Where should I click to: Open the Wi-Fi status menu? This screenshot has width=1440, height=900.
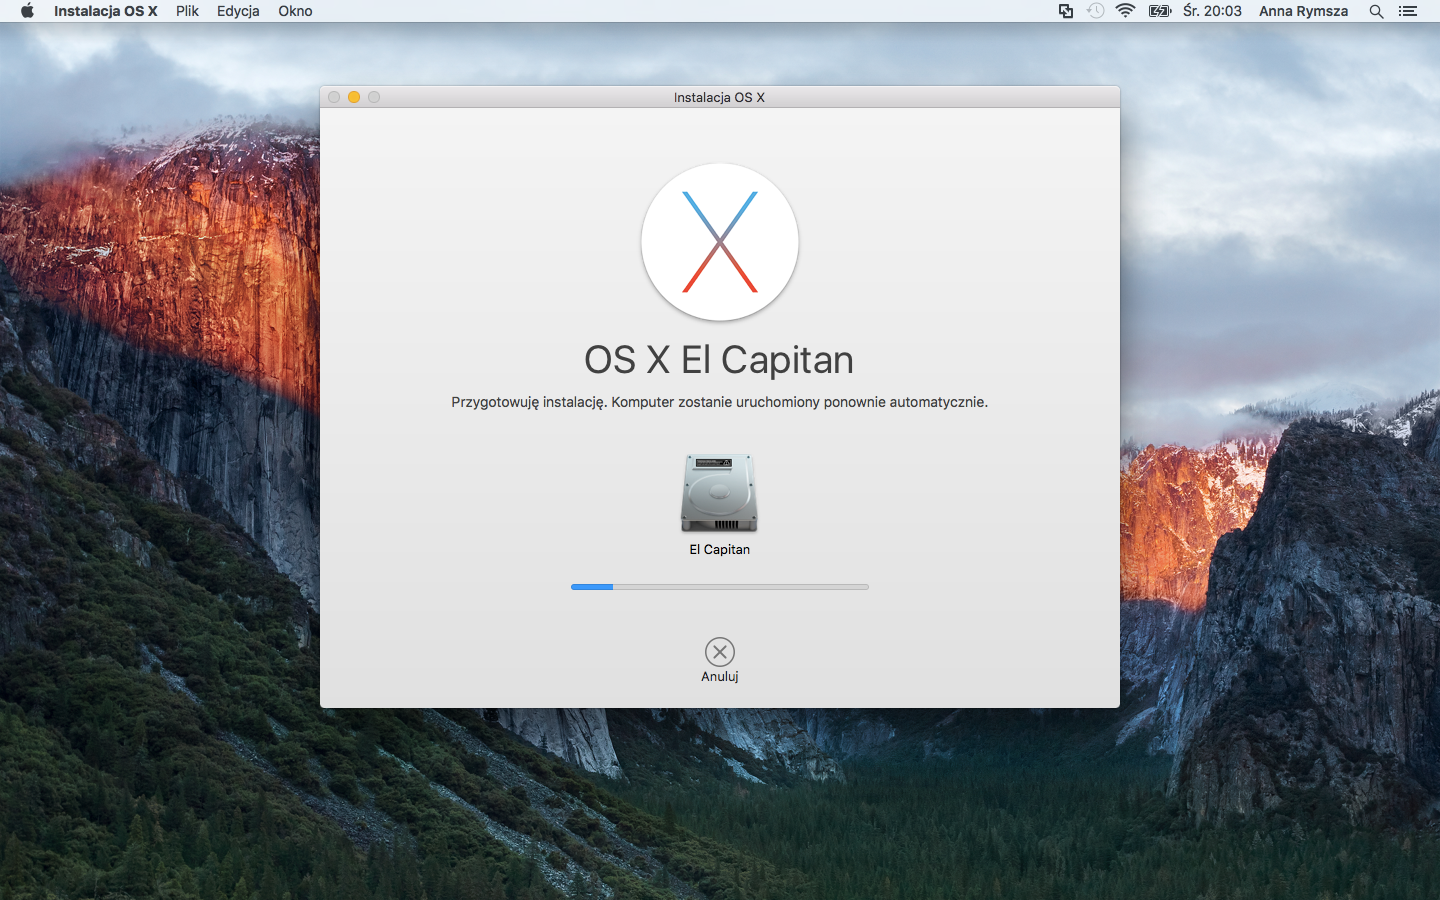click(1126, 11)
